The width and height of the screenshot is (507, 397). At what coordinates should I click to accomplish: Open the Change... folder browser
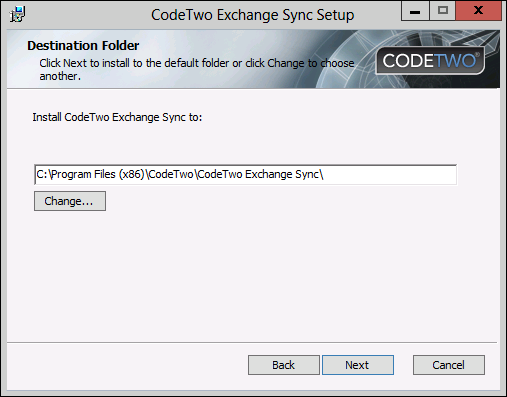tap(70, 201)
